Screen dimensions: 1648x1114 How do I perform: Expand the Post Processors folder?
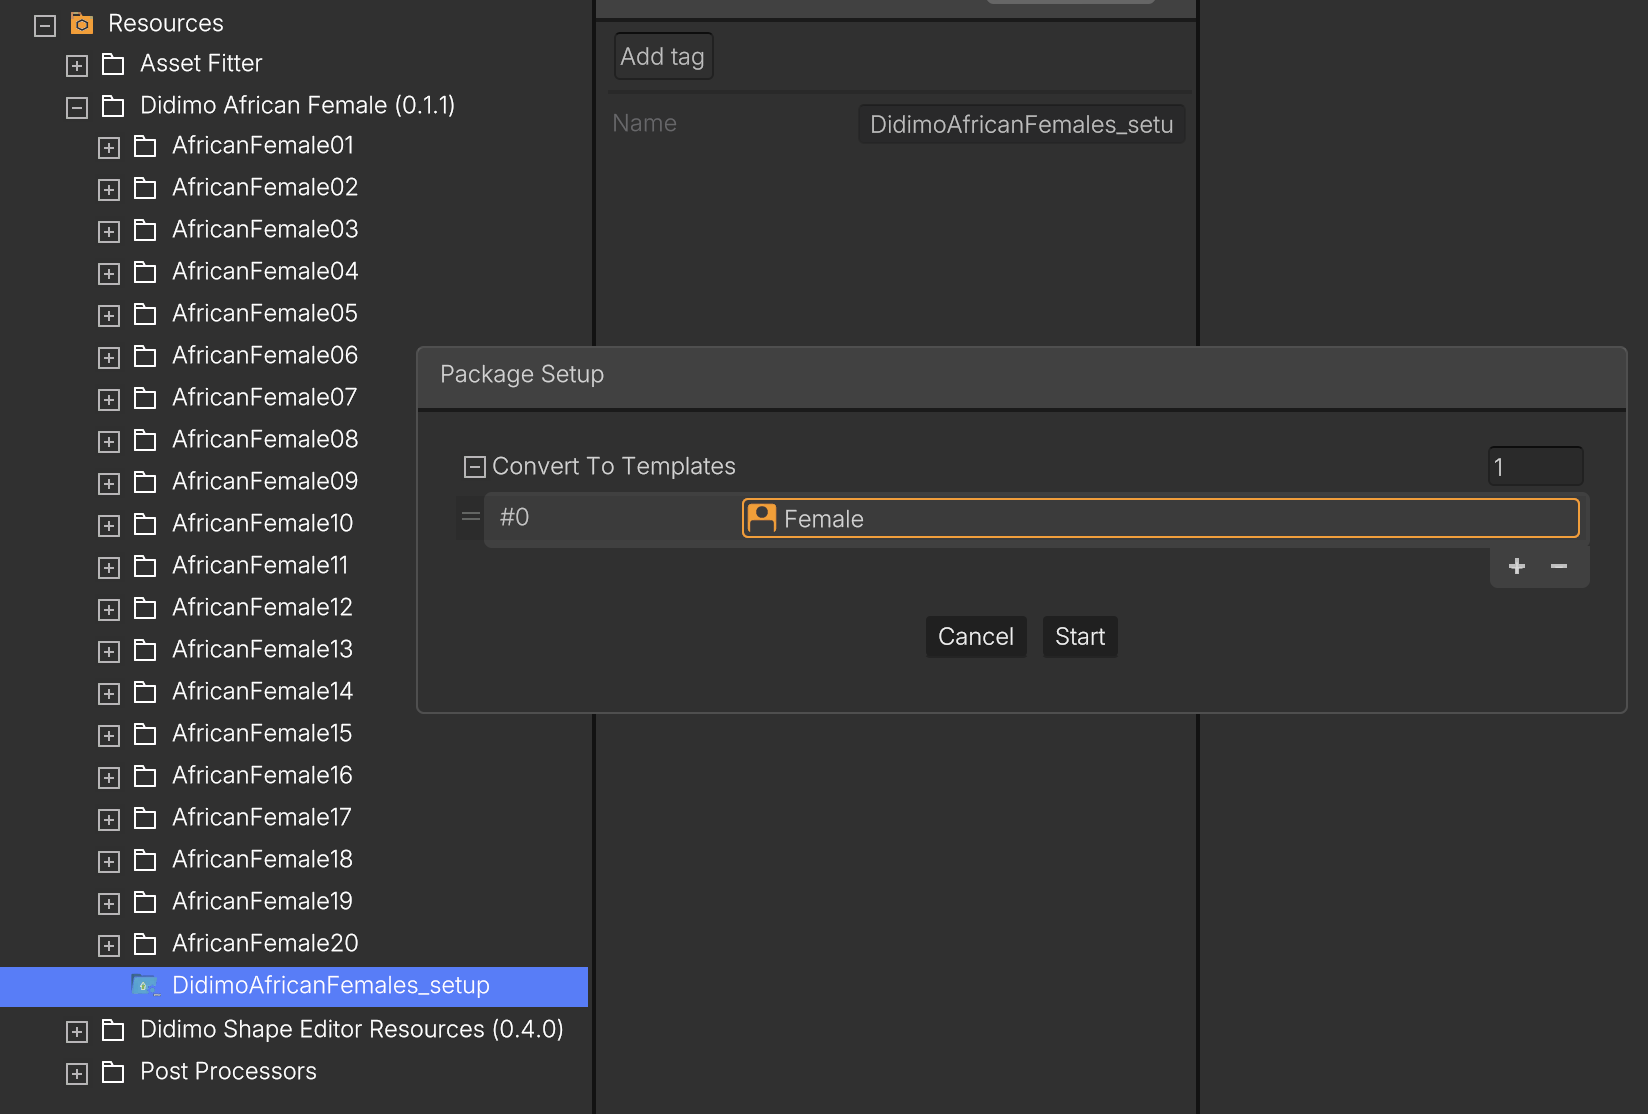(77, 1074)
